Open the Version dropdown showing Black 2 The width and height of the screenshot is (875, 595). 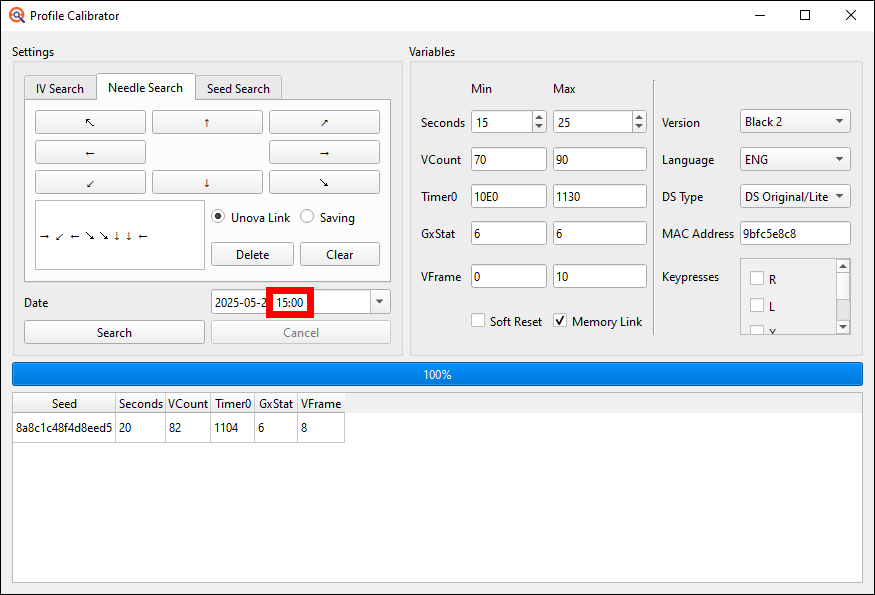click(x=794, y=122)
